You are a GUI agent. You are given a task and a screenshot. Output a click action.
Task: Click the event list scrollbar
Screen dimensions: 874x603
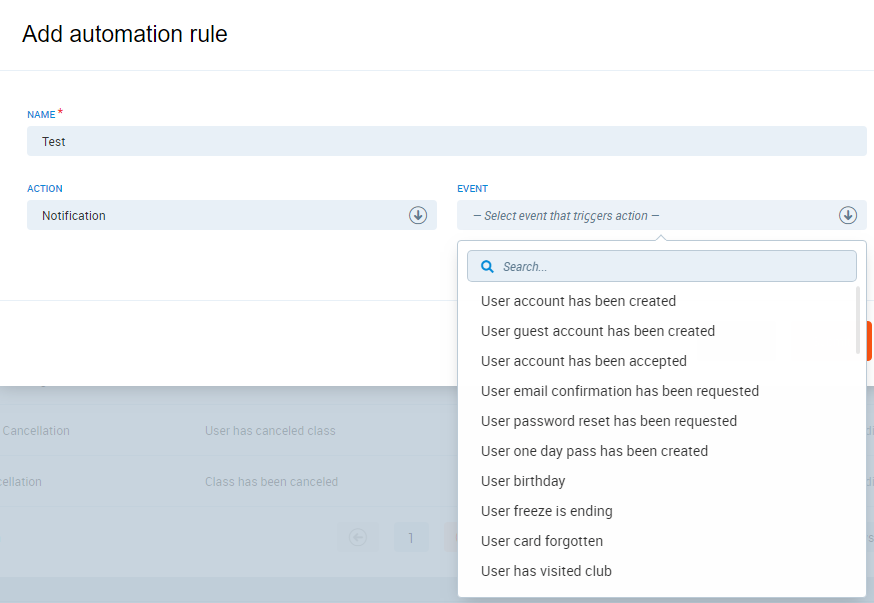[x=857, y=320]
